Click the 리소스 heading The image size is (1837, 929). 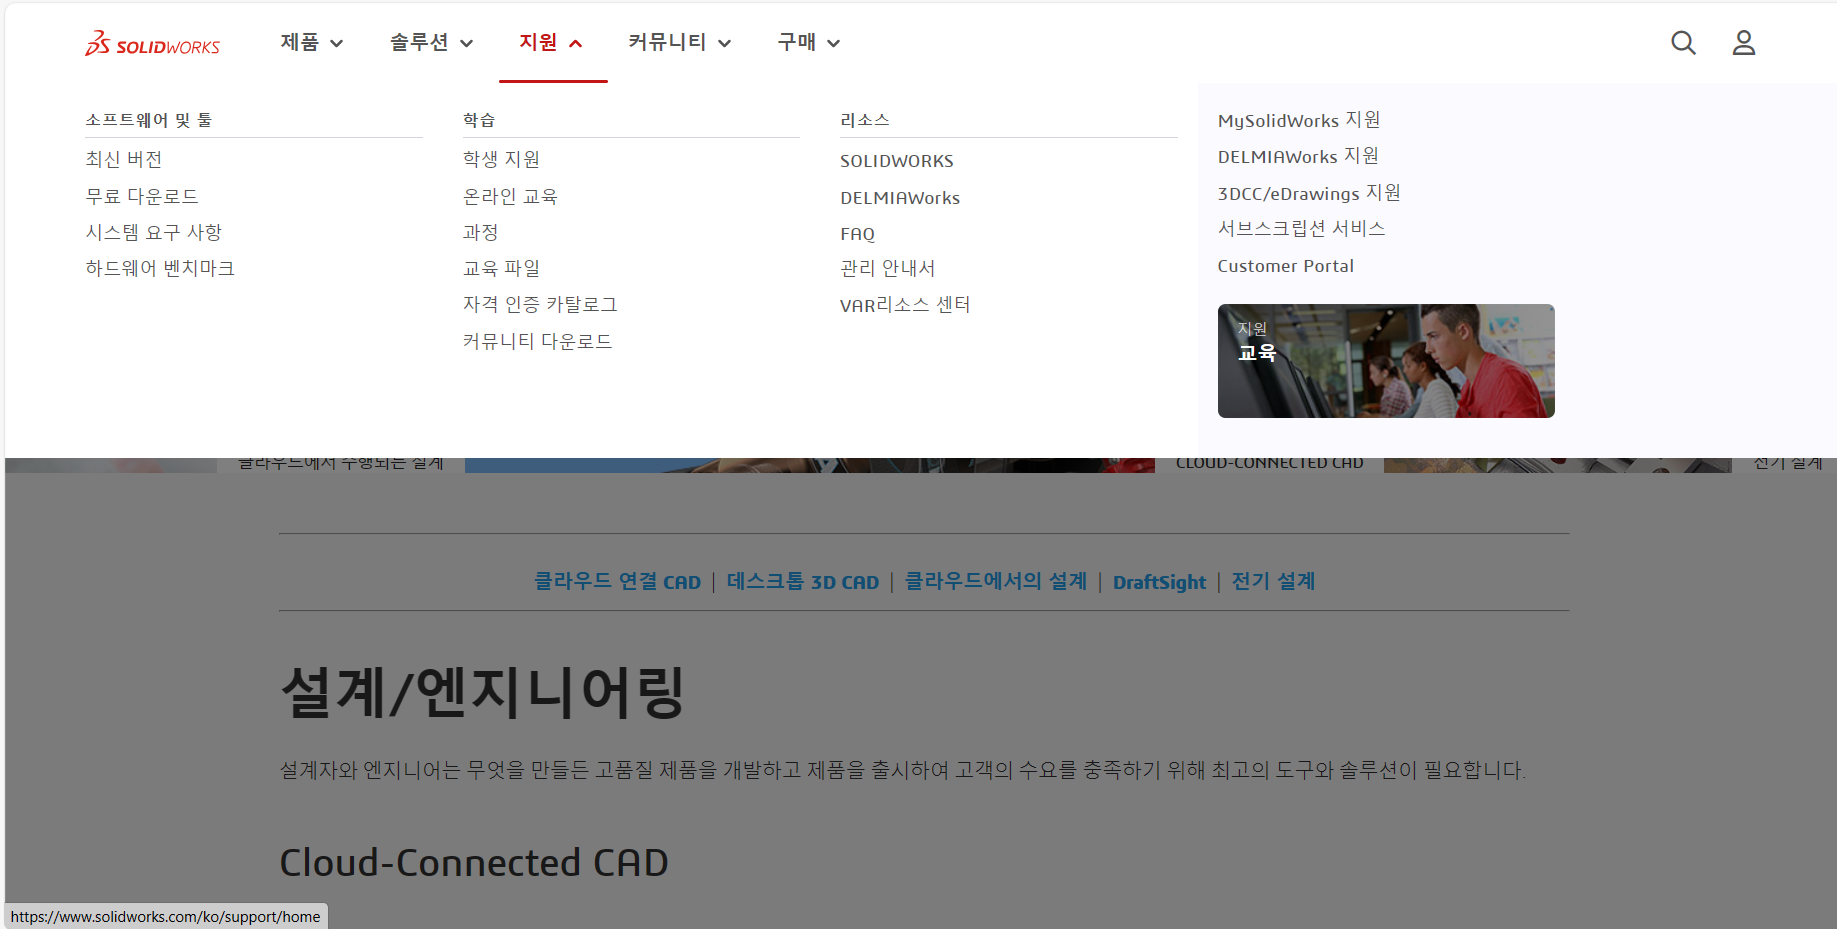coord(865,120)
